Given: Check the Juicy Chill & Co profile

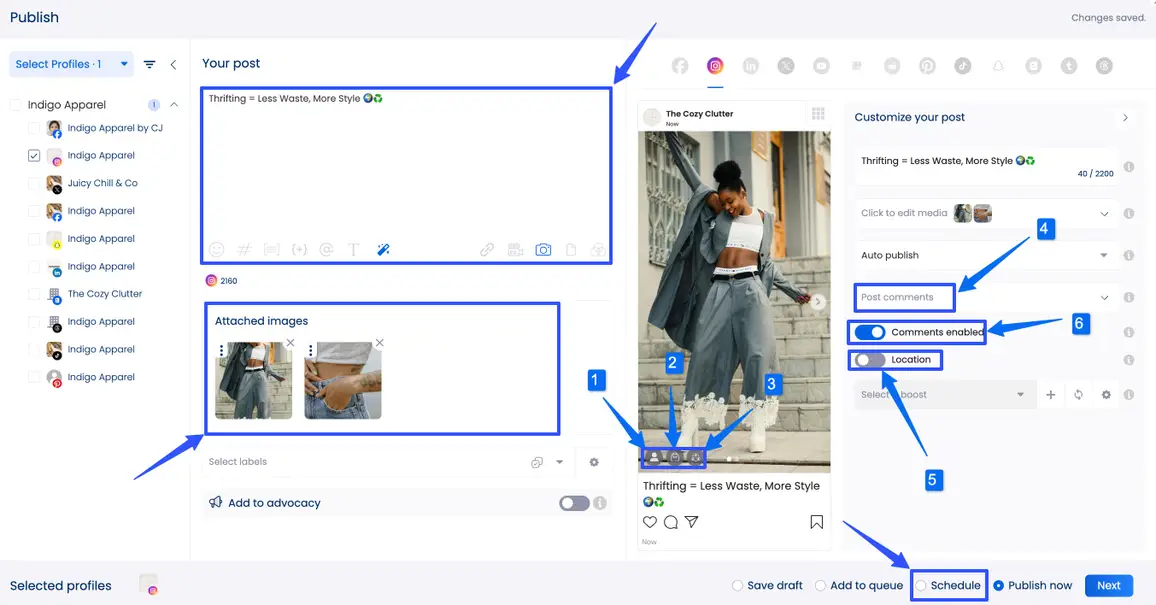Looking at the screenshot, I should pyautogui.click(x=34, y=184).
